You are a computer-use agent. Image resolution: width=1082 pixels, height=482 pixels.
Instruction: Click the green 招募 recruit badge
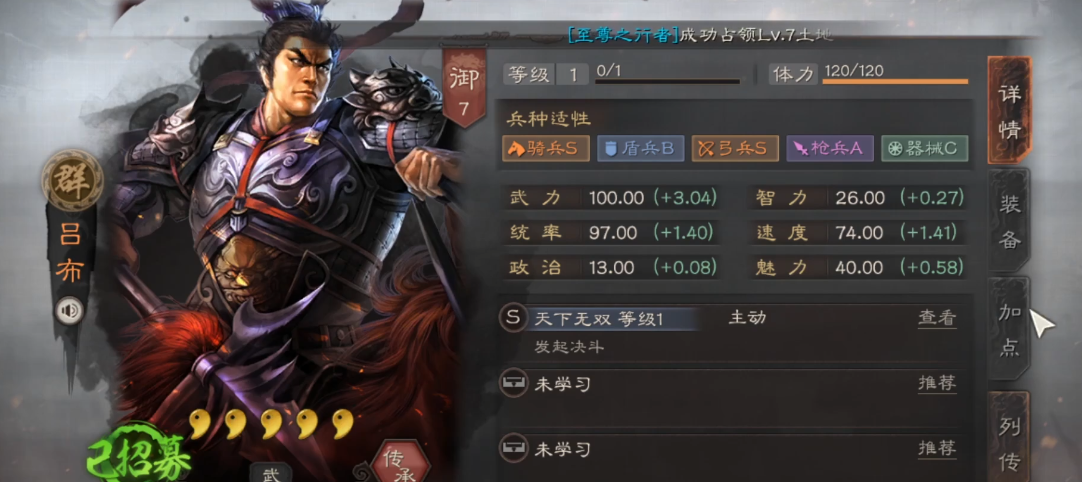pos(139,456)
